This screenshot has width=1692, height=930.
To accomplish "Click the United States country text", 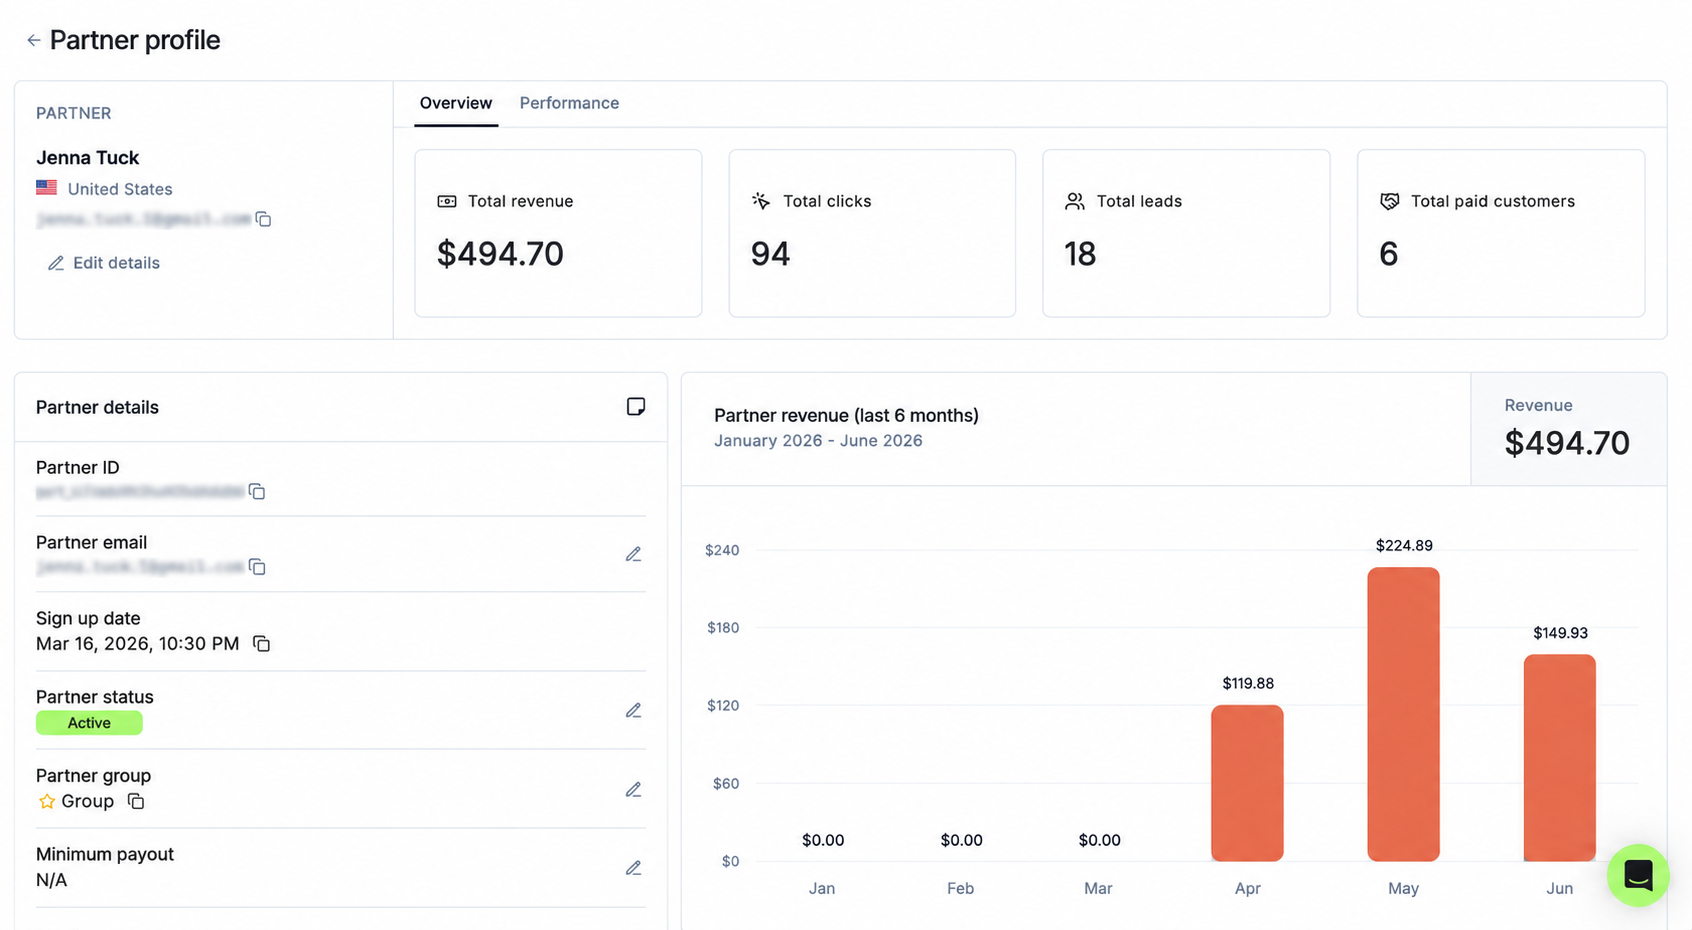I will coord(120,189).
